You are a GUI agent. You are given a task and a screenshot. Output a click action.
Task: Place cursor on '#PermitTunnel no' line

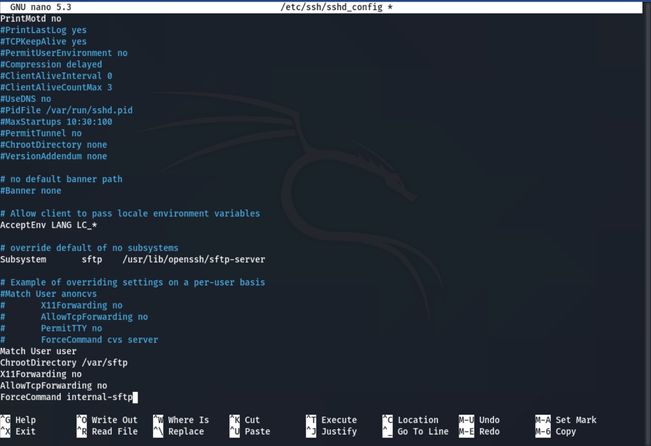(x=41, y=133)
